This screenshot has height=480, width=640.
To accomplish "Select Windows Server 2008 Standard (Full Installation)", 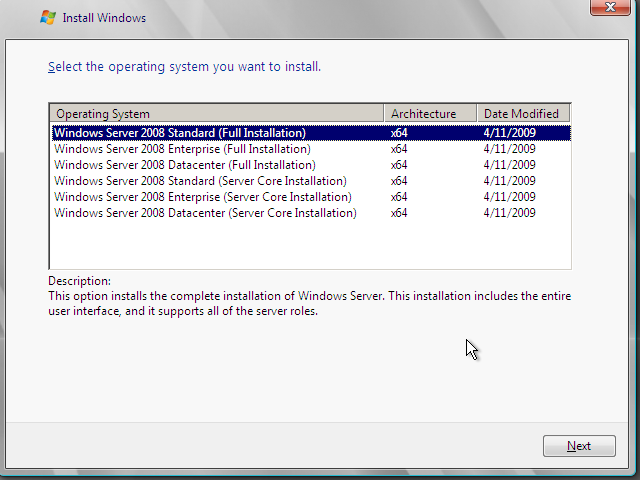I will pyautogui.click(x=311, y=133).
